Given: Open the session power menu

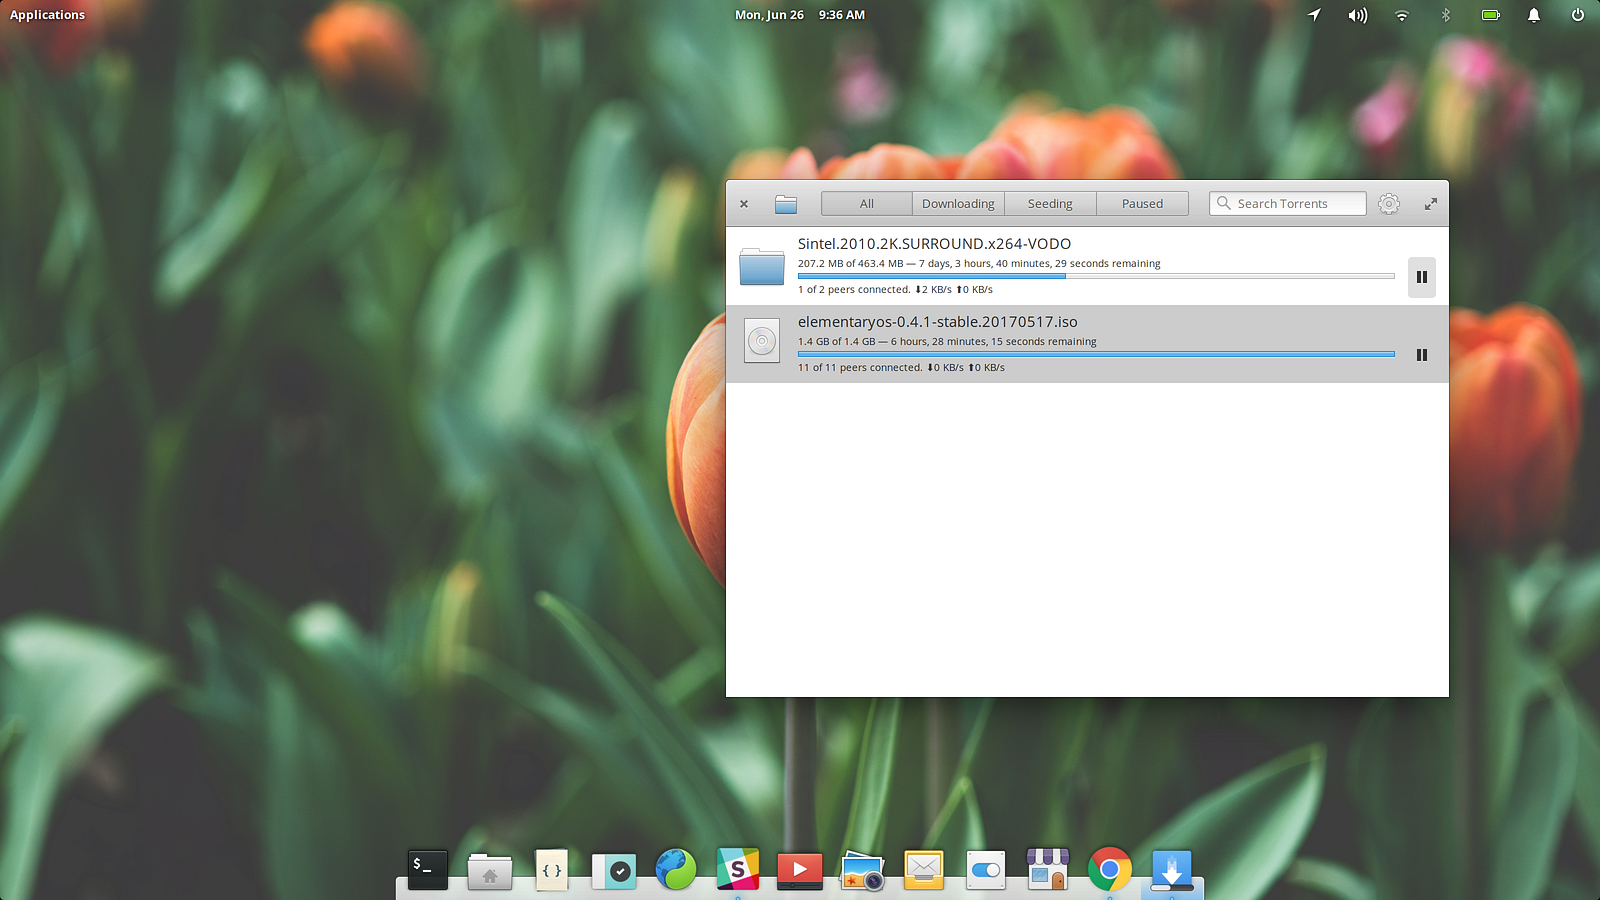Looking at the screenshot, I should pyautogui.click(x=1578, y=15).
